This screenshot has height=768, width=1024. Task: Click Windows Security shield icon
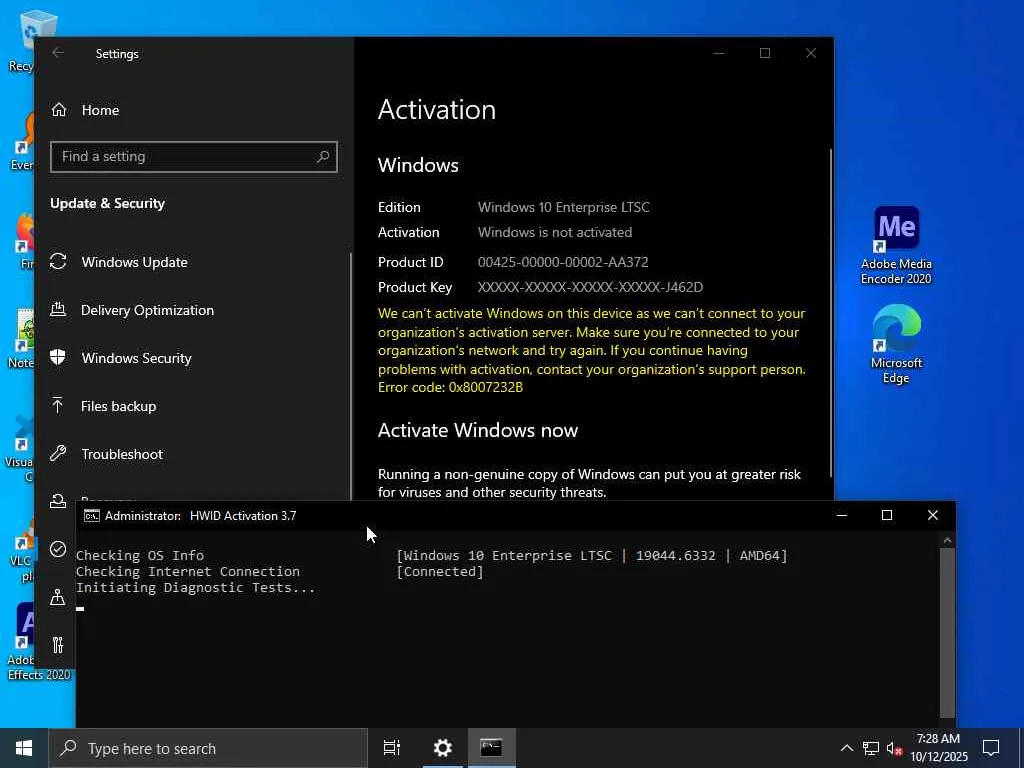pos(58,357)
